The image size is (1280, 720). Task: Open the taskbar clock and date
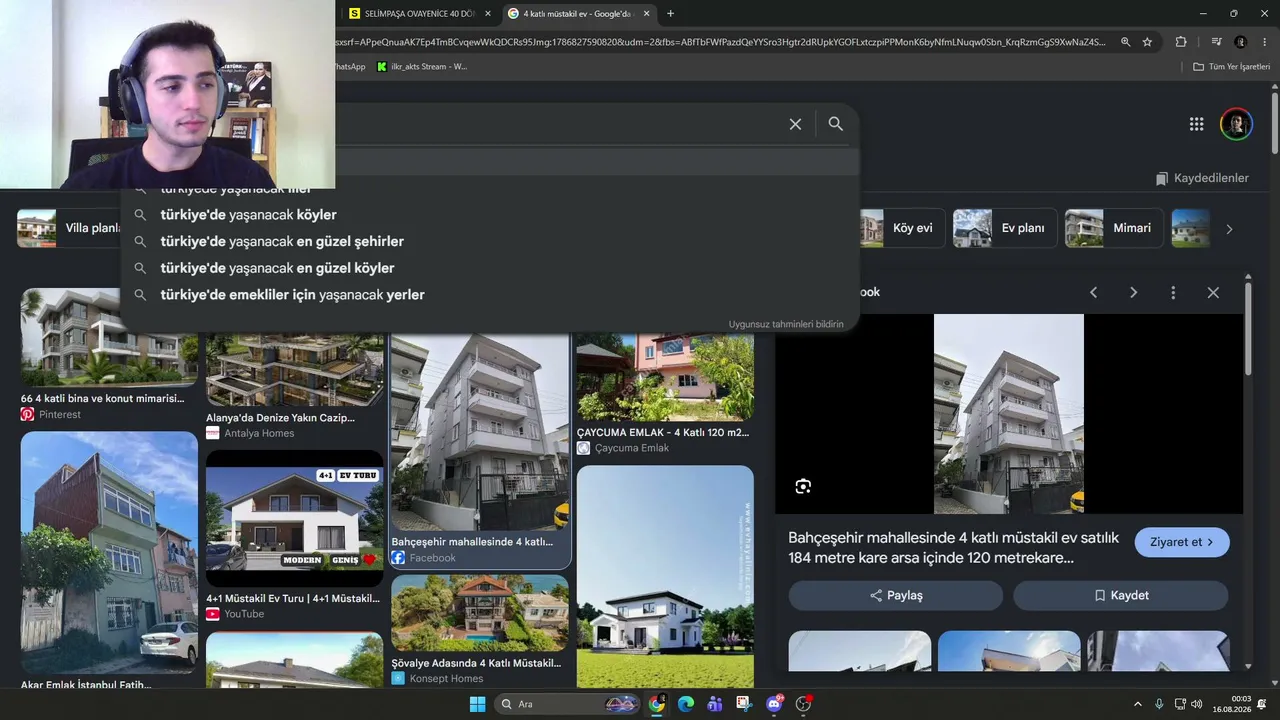1232,704
